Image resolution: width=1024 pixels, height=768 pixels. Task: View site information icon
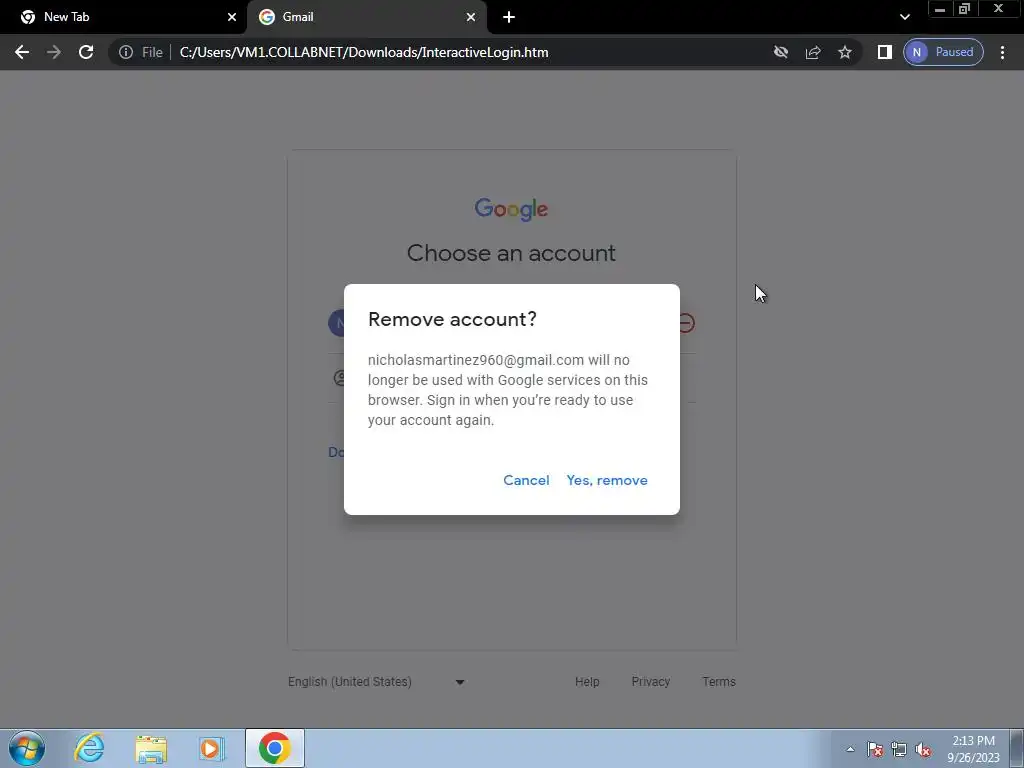[126, 52]
